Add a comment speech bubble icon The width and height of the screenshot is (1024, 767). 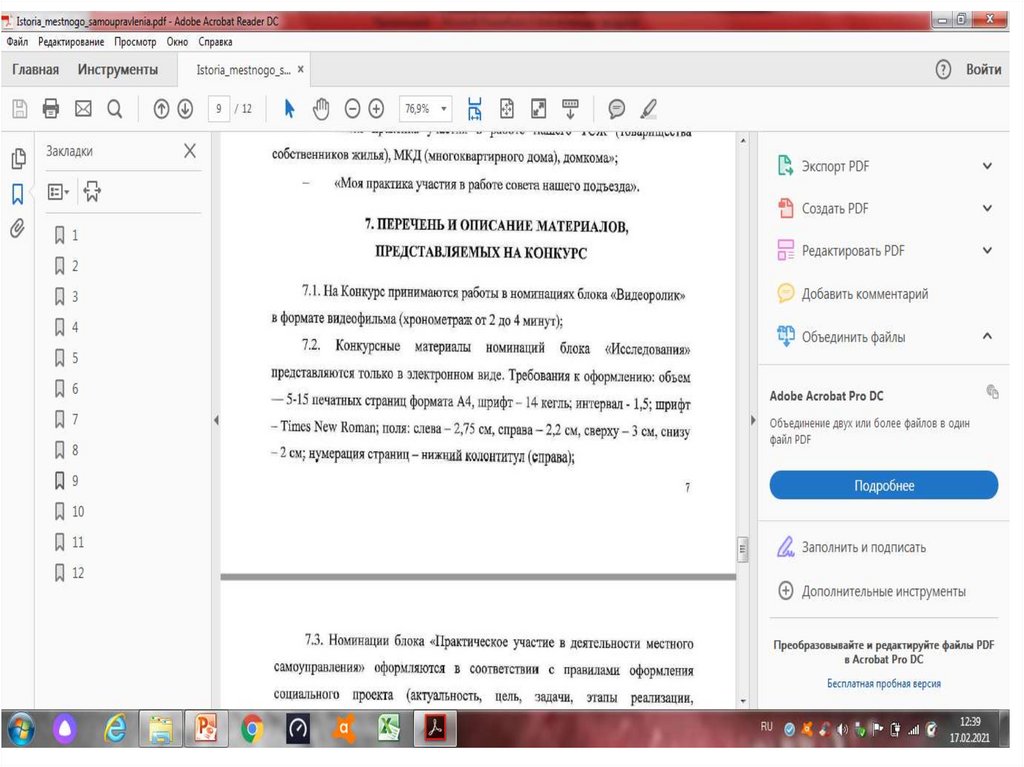[617, 109]
